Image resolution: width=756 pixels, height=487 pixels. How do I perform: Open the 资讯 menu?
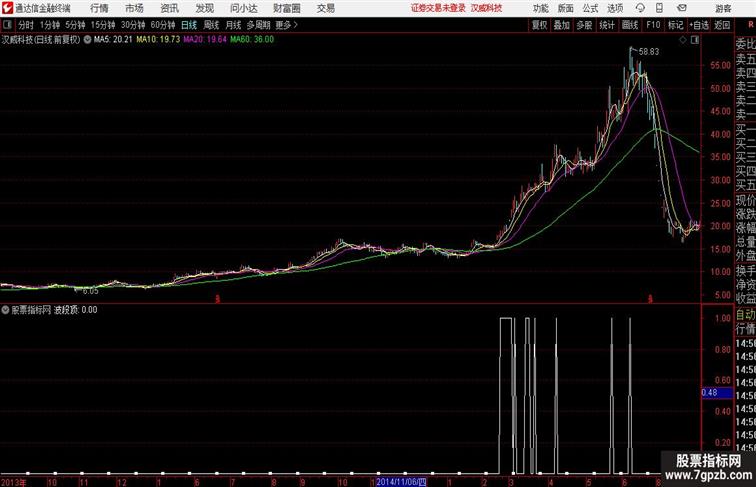click(169, 8)
